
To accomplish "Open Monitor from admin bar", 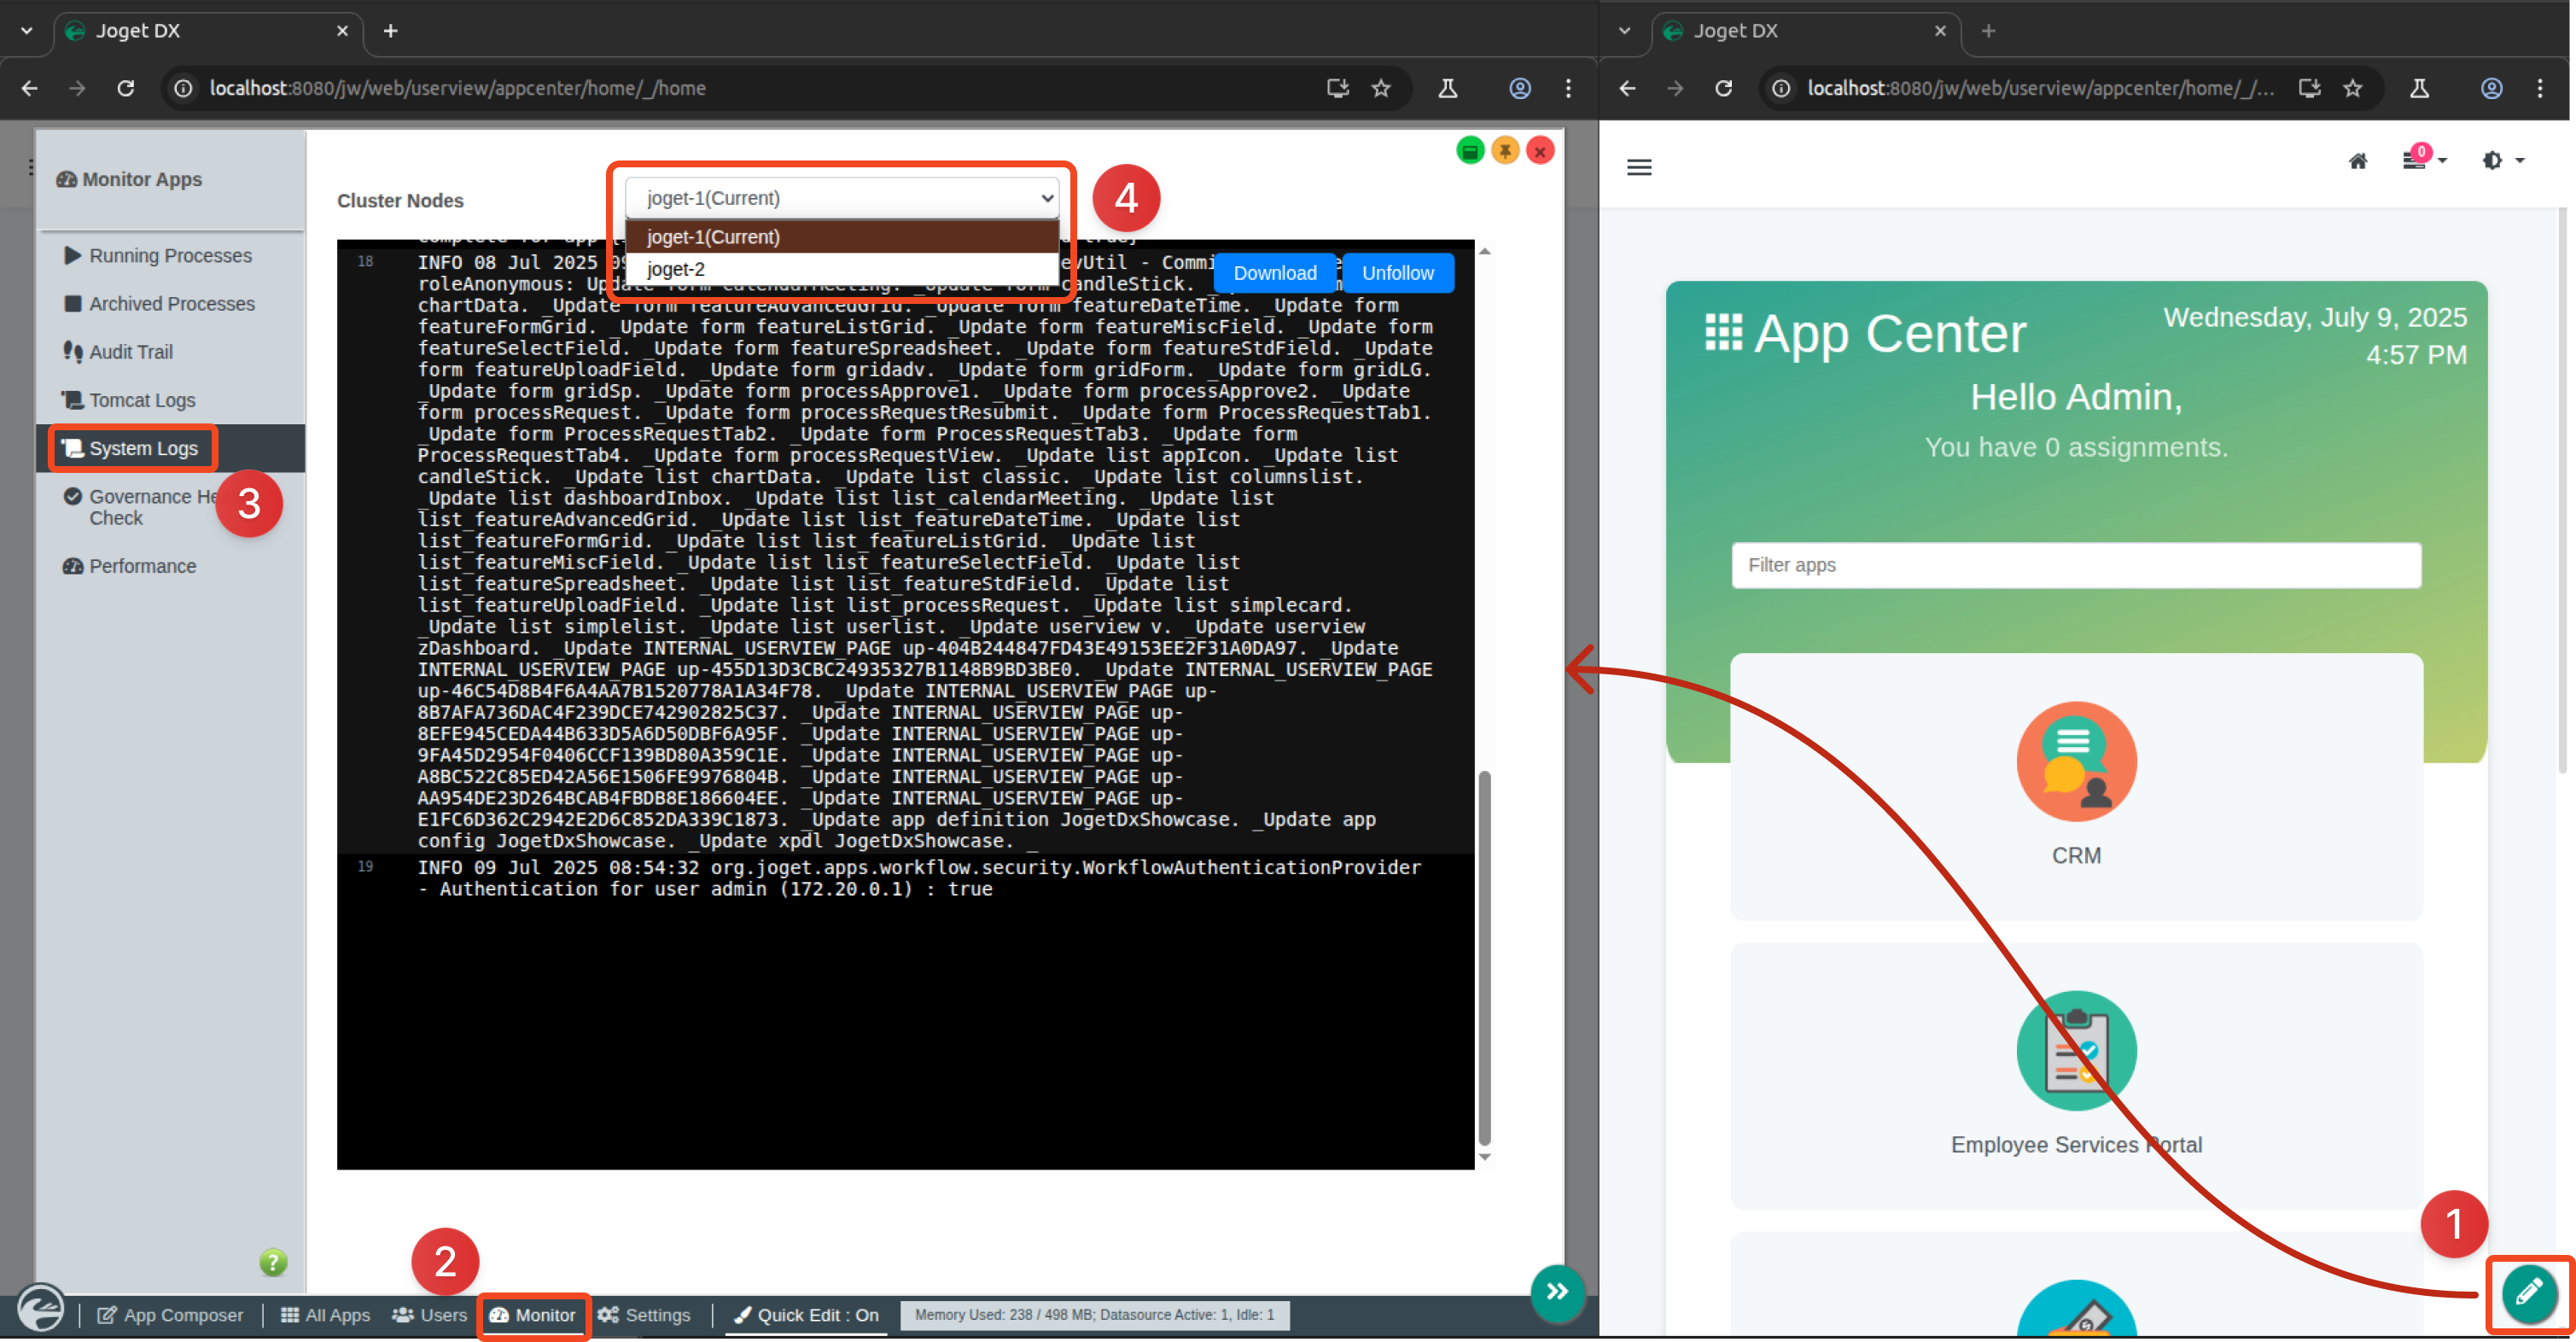I will 533,1315.
